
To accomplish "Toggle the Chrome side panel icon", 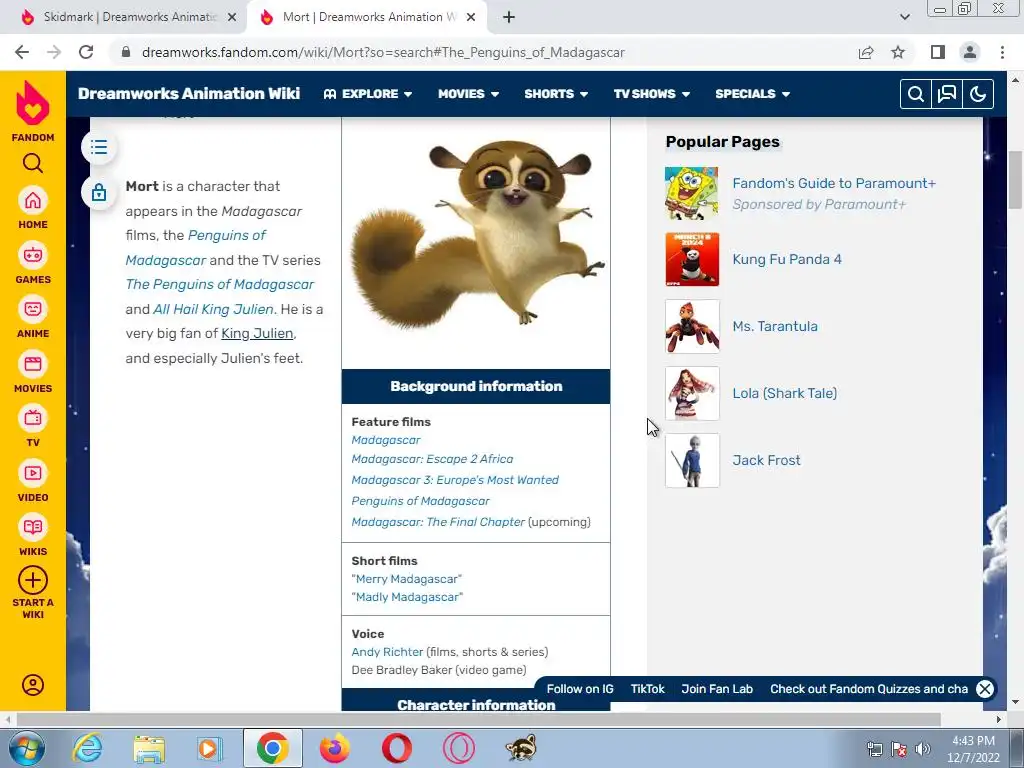I will coord(938,52).
